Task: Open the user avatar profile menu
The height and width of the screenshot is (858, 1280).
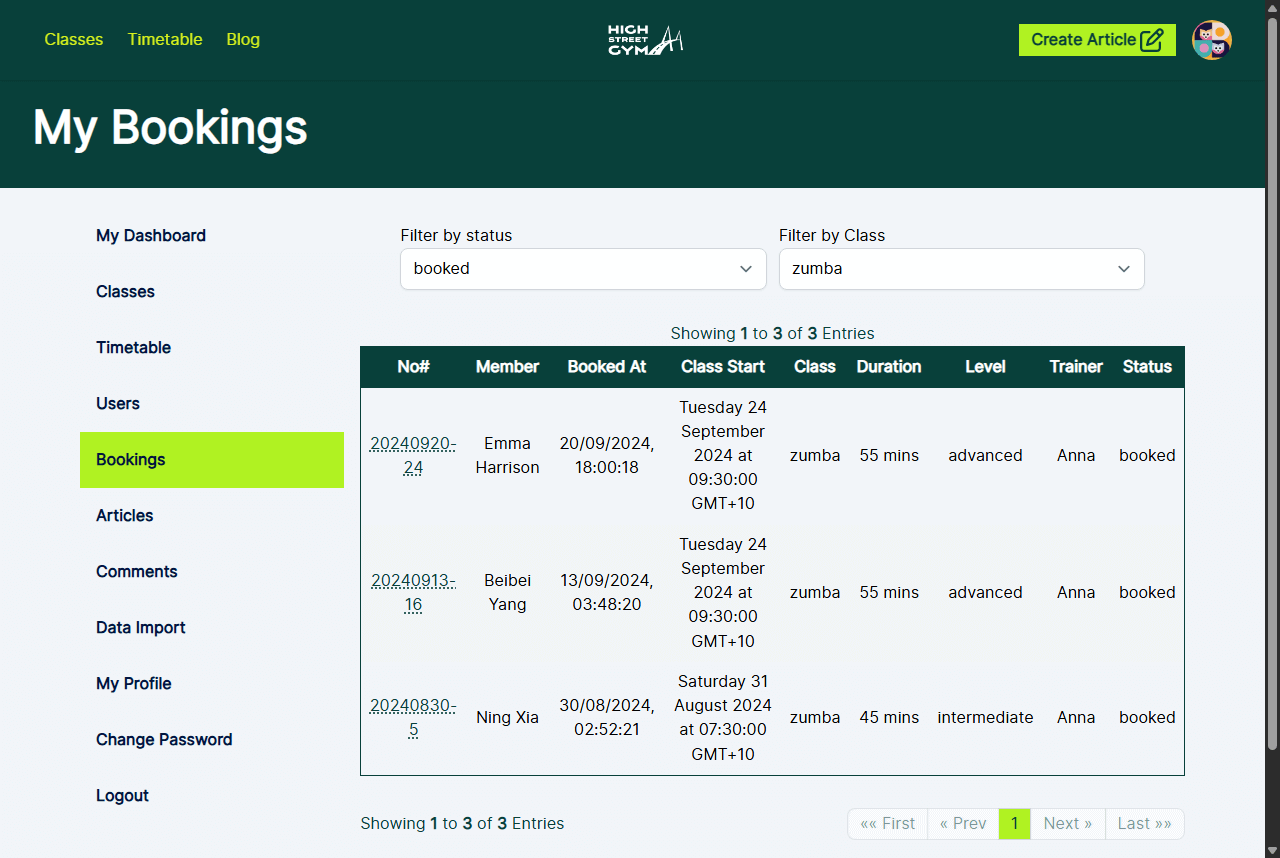Action: pyautogui.click(x=1211, y=40)
